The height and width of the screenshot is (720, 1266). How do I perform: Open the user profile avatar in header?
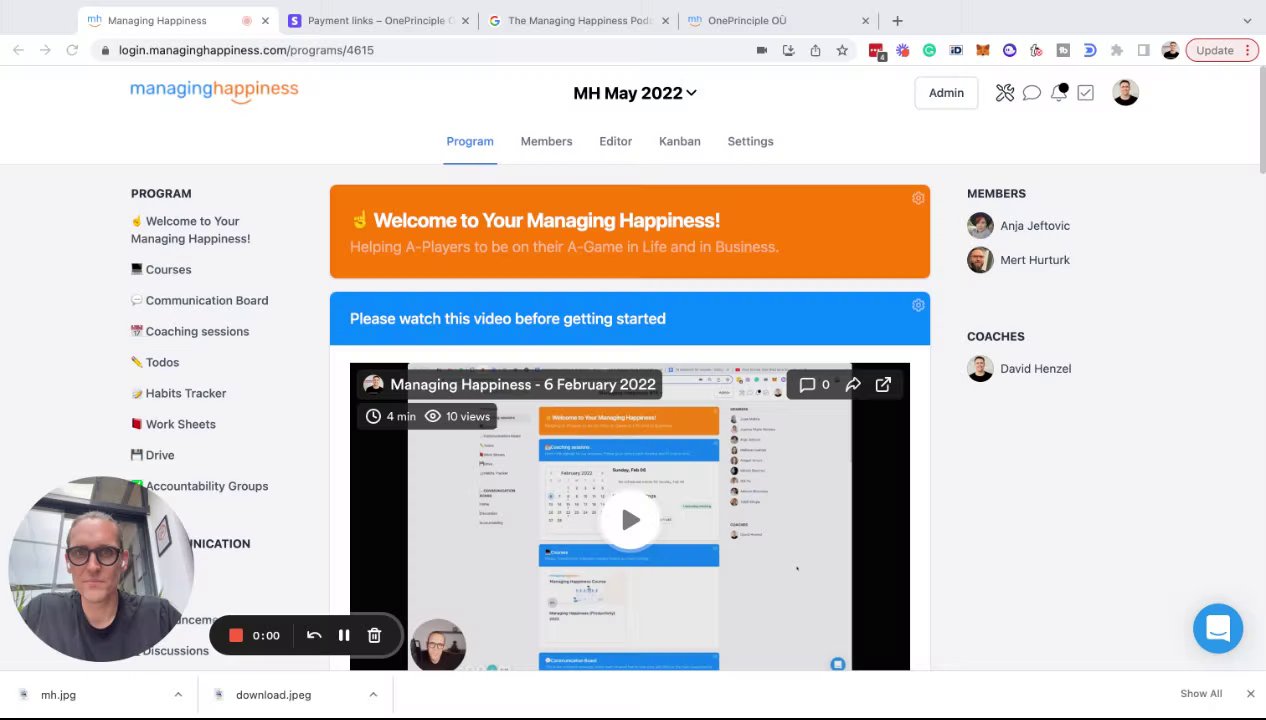click(x=1125, y=93)
